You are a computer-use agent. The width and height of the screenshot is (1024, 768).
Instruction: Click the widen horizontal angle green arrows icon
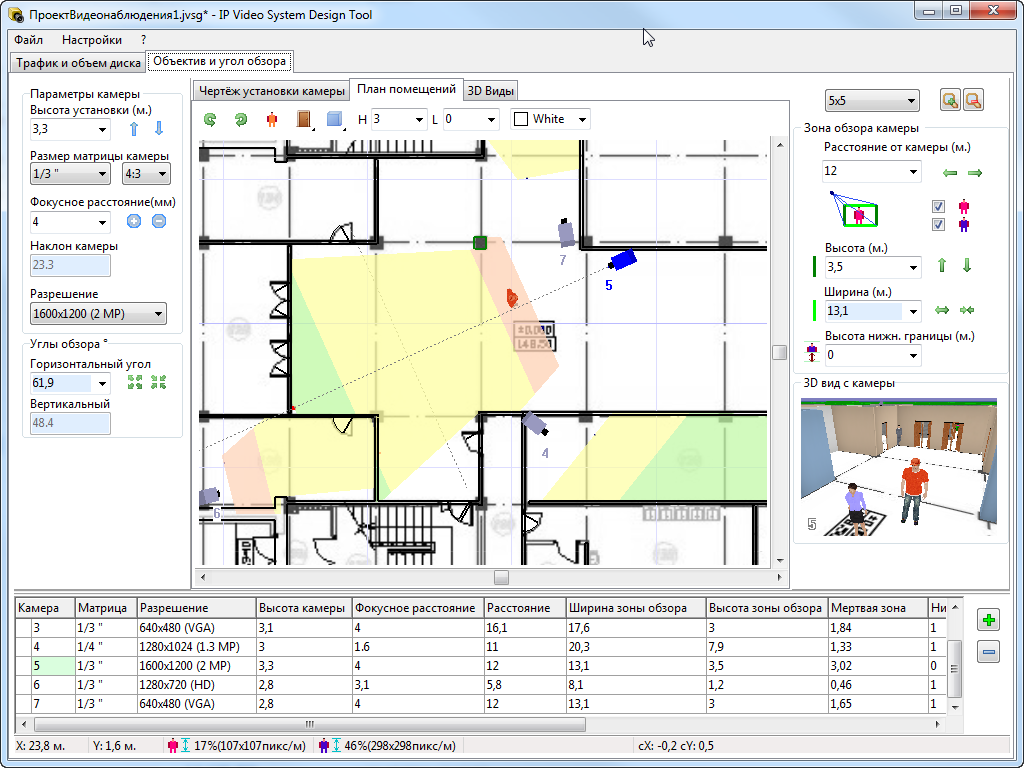pos(134,382)
